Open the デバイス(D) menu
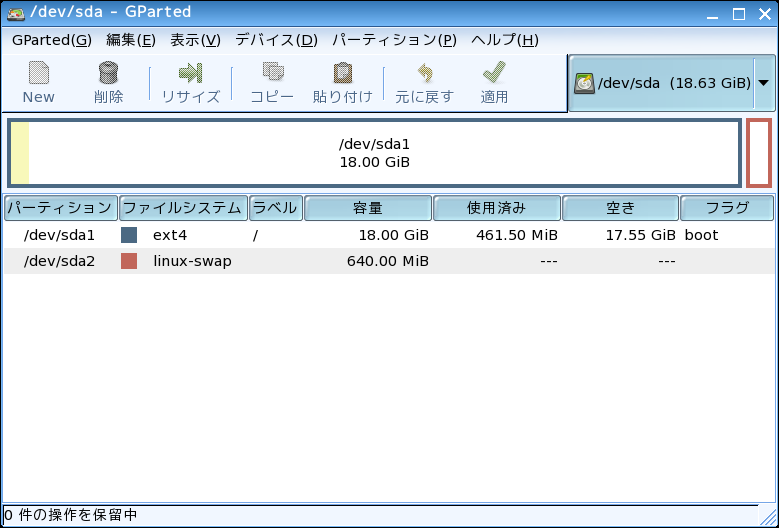The width and height of the screenshot is (779, 528). [276, 40]
